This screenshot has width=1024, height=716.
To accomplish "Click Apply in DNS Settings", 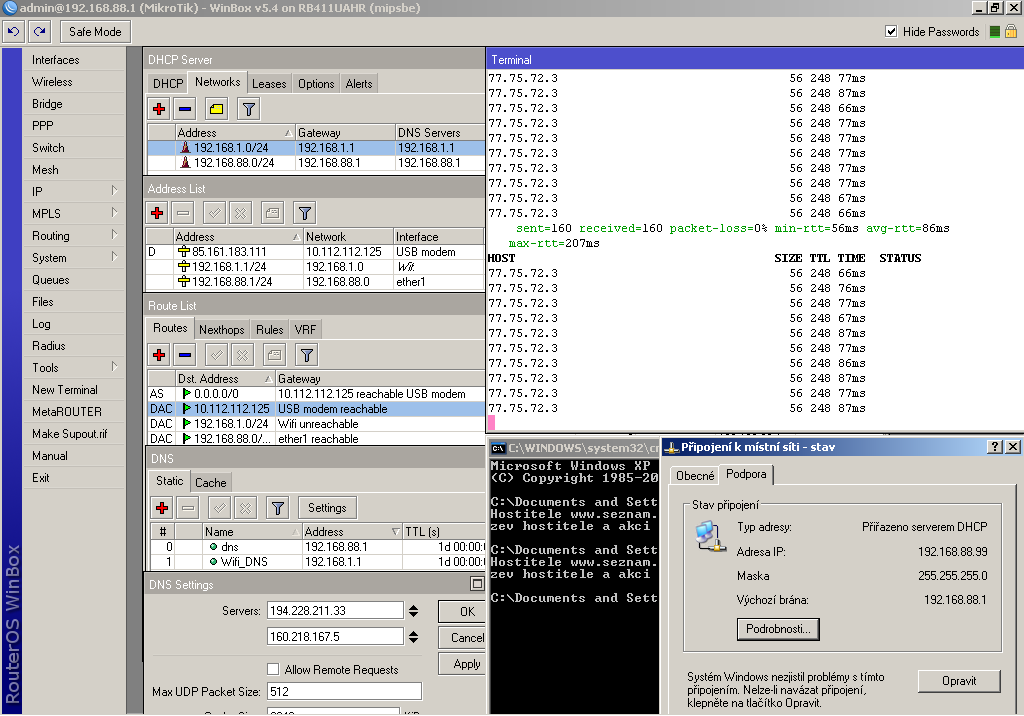I will click(462, 664).
